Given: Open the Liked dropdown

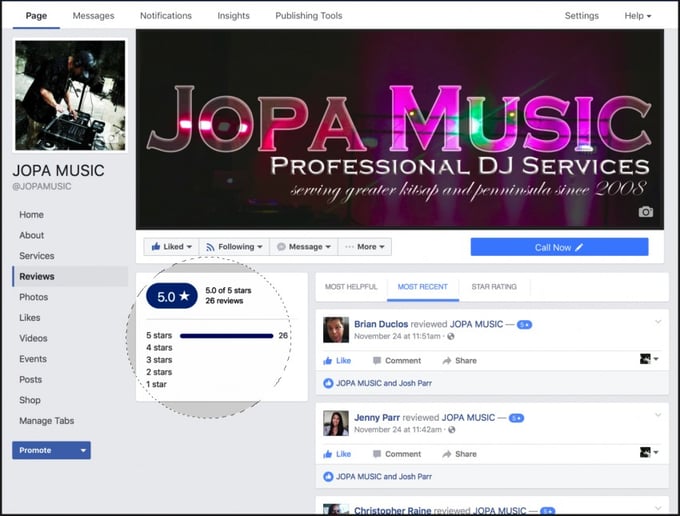Looking at the screenshot, I should [171, 247].
